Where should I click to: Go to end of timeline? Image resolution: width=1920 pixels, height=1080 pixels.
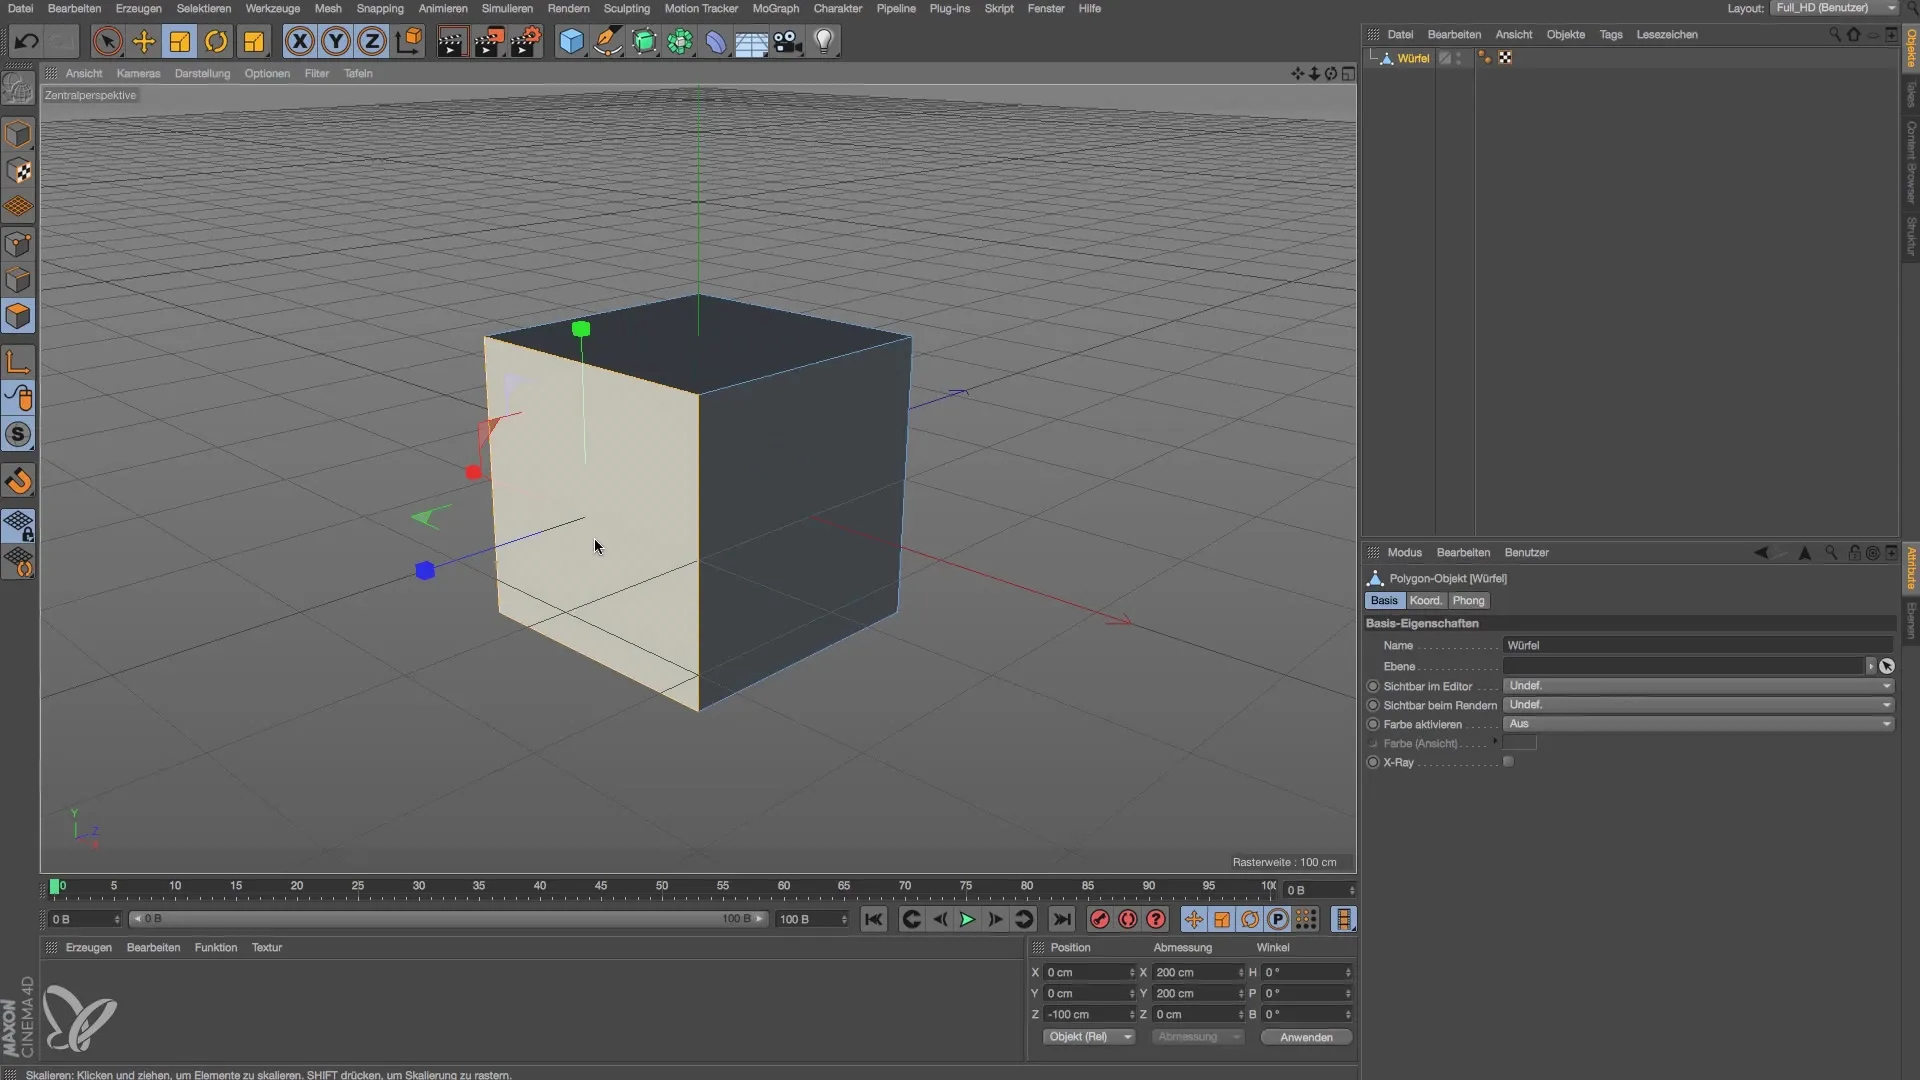click(x=1062, y=919)
